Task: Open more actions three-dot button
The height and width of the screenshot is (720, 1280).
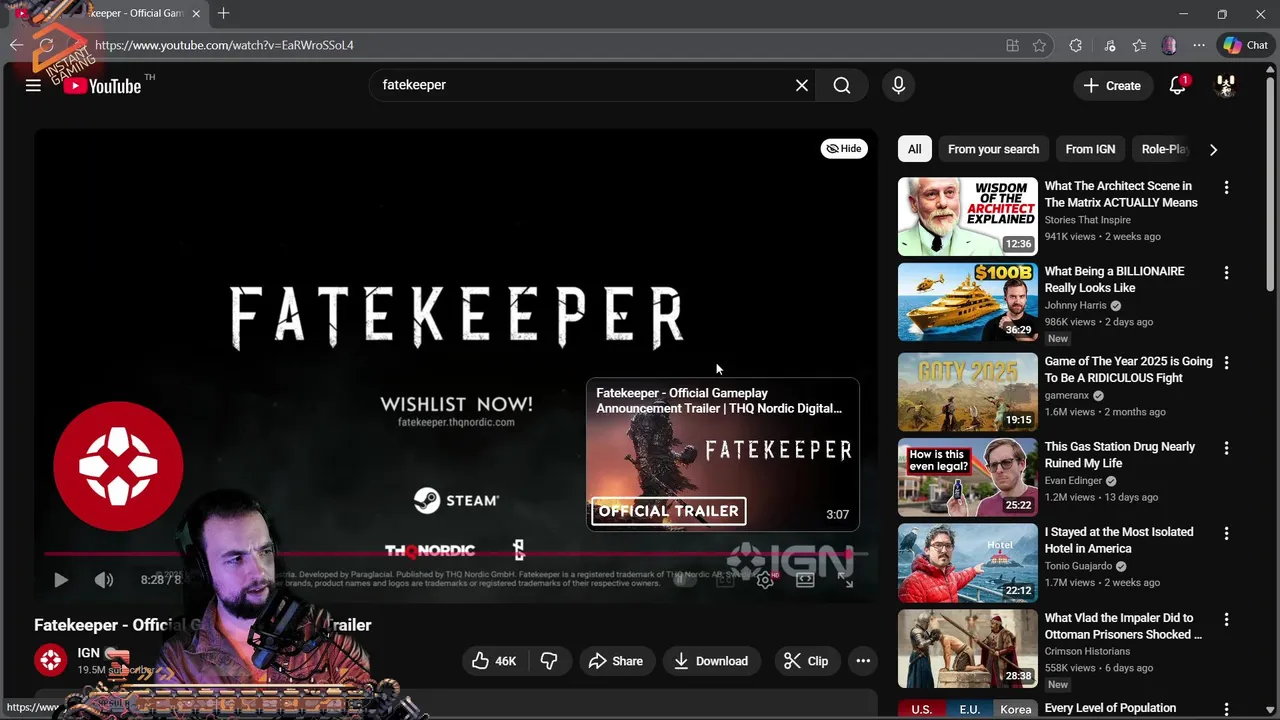Action: pos(863,661)
